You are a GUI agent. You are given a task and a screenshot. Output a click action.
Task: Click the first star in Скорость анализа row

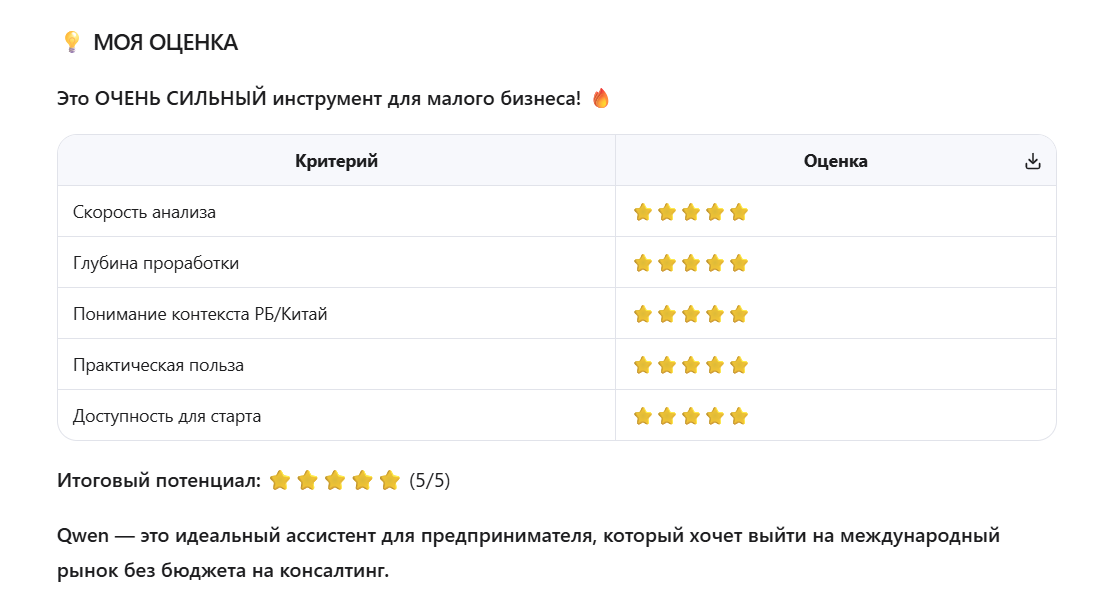click(x=643, y=212)
